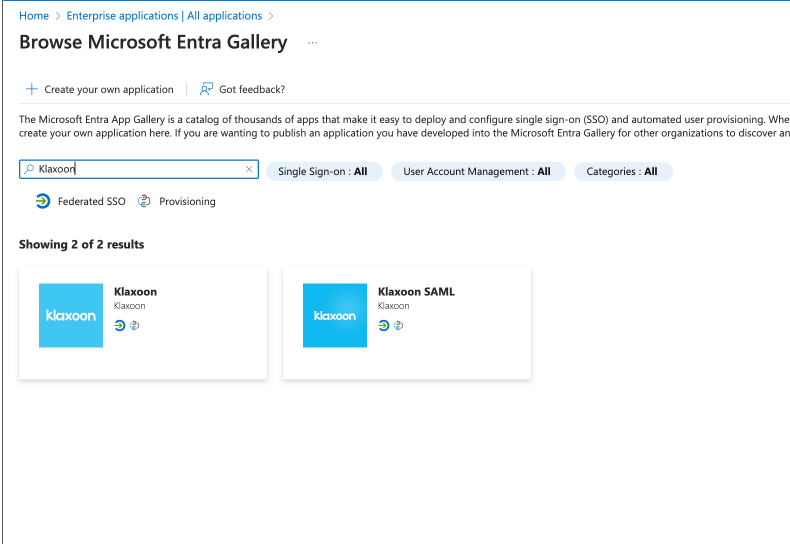Clear the Klaxoon search text with X
The image size is (790, 544).
(x=249, y=170)
